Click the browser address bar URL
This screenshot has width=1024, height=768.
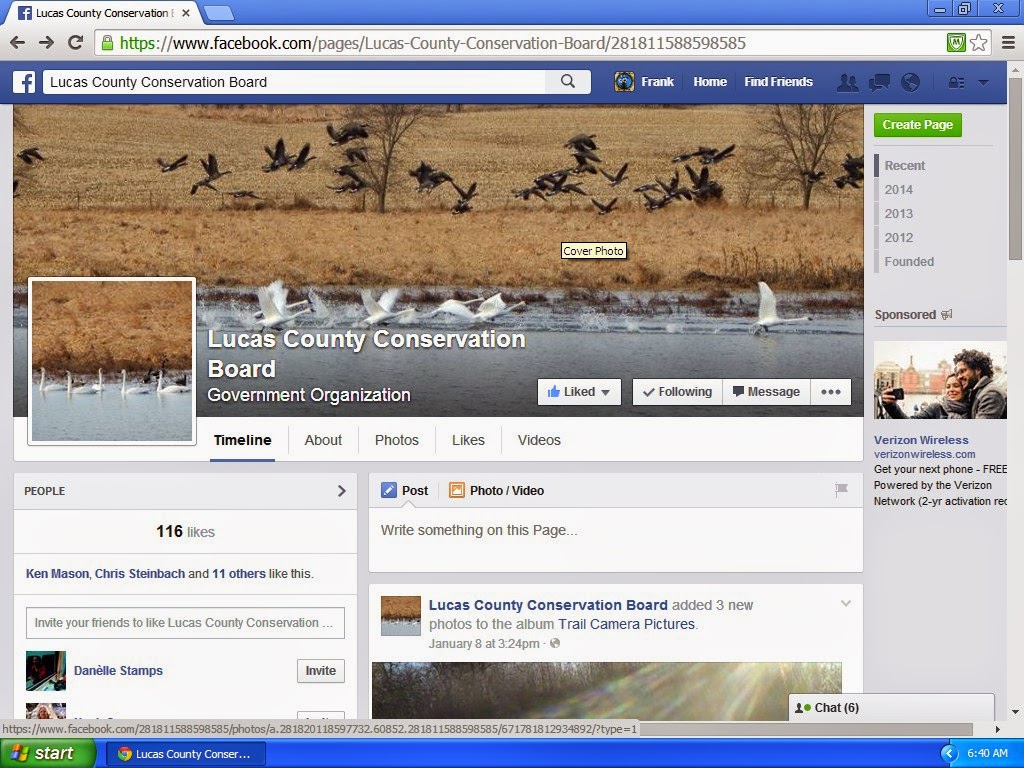pyautogui.click(x=433, y=44)
